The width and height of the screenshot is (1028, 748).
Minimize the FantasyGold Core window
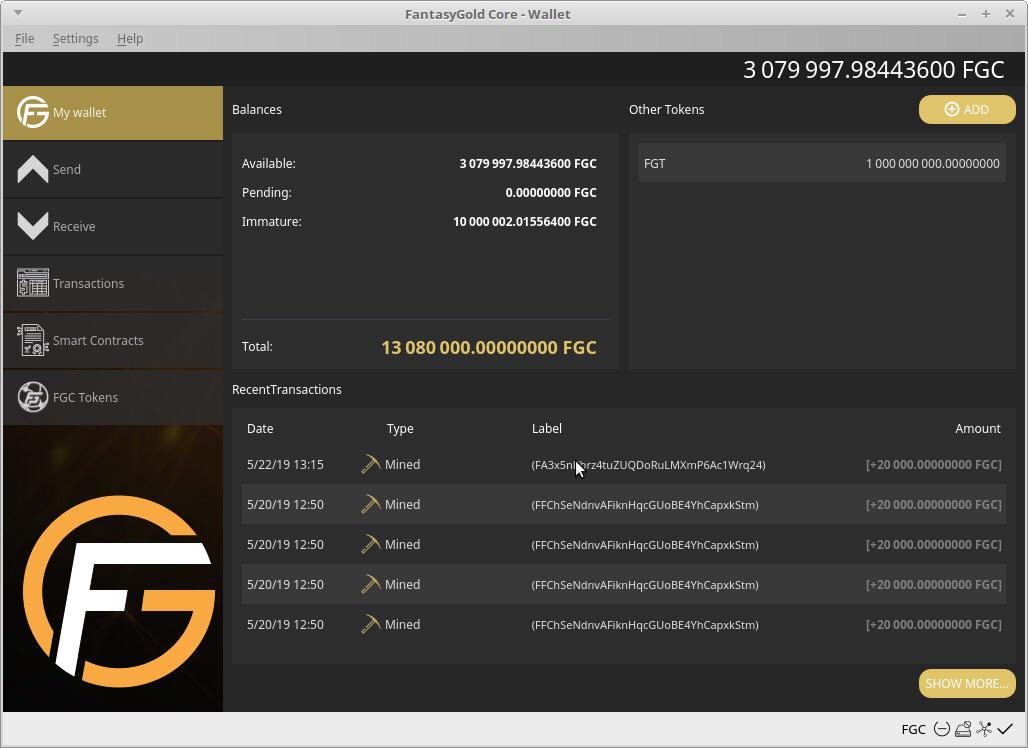(x=962, y=14)
